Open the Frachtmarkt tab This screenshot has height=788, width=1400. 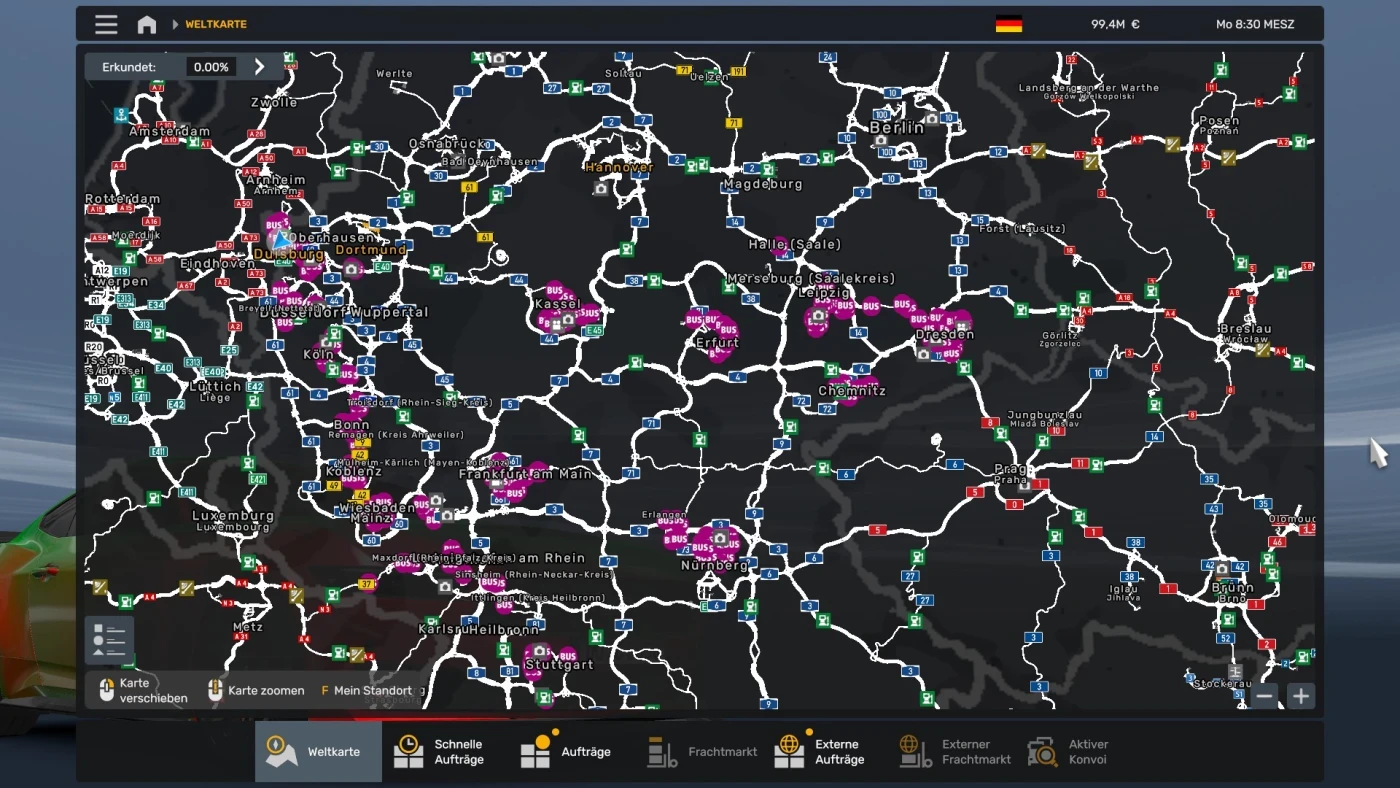tap(702, 752)
